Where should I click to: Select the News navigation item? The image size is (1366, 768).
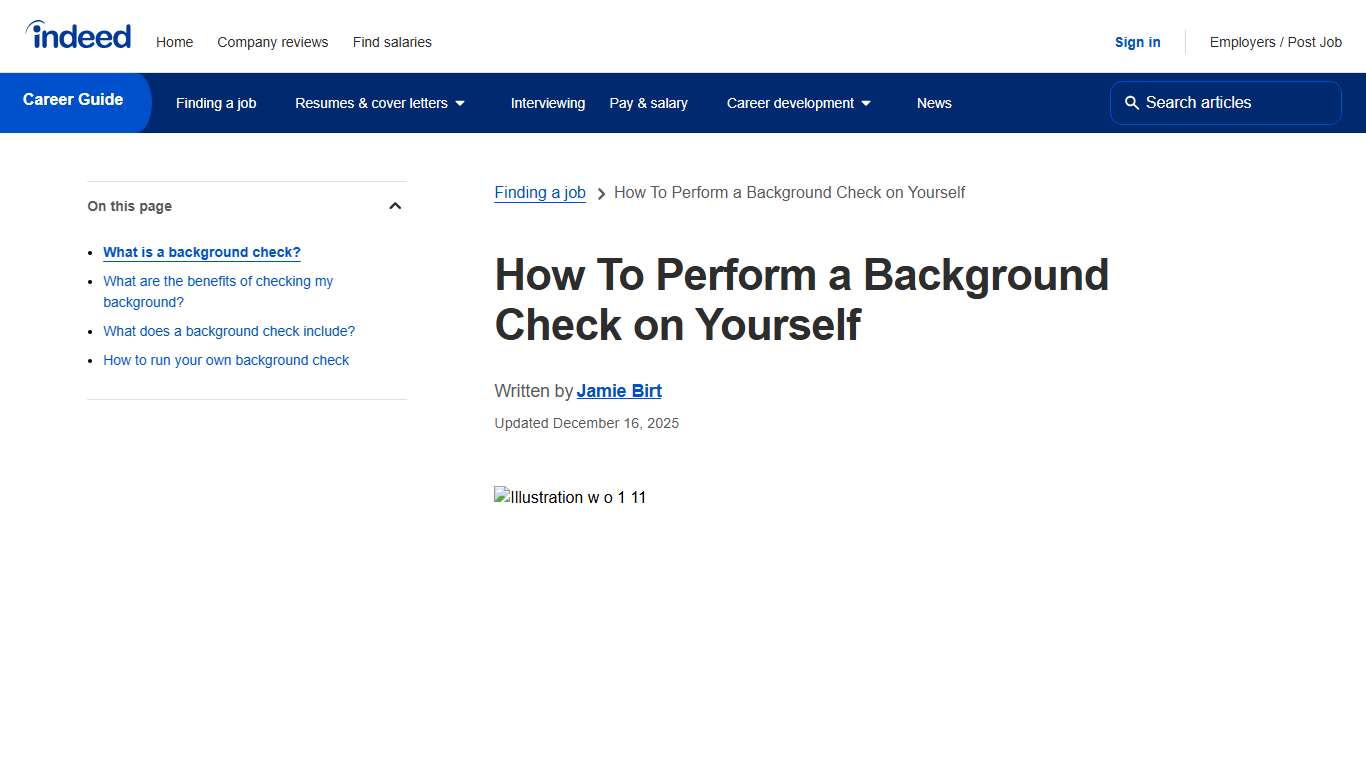pyautogui.click(x=933, y=103)
